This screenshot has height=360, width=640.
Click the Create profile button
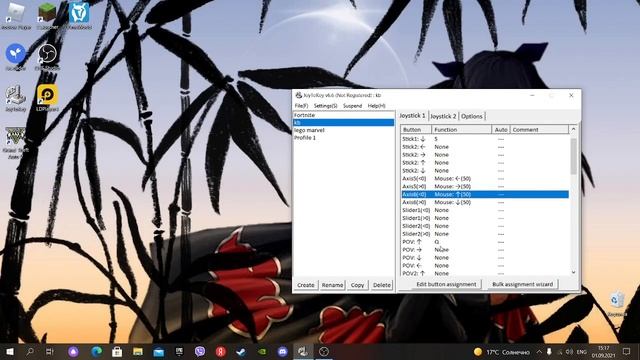point(306,285)
